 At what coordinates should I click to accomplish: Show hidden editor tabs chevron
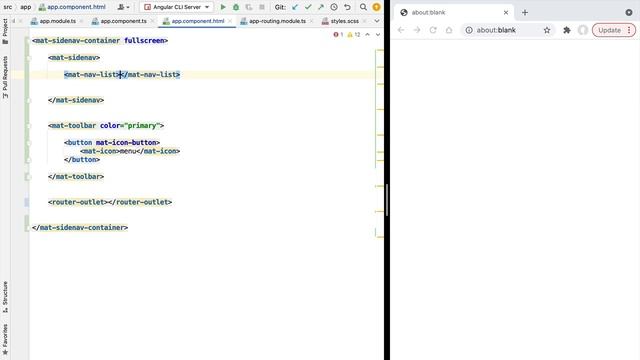coord(377,21)
